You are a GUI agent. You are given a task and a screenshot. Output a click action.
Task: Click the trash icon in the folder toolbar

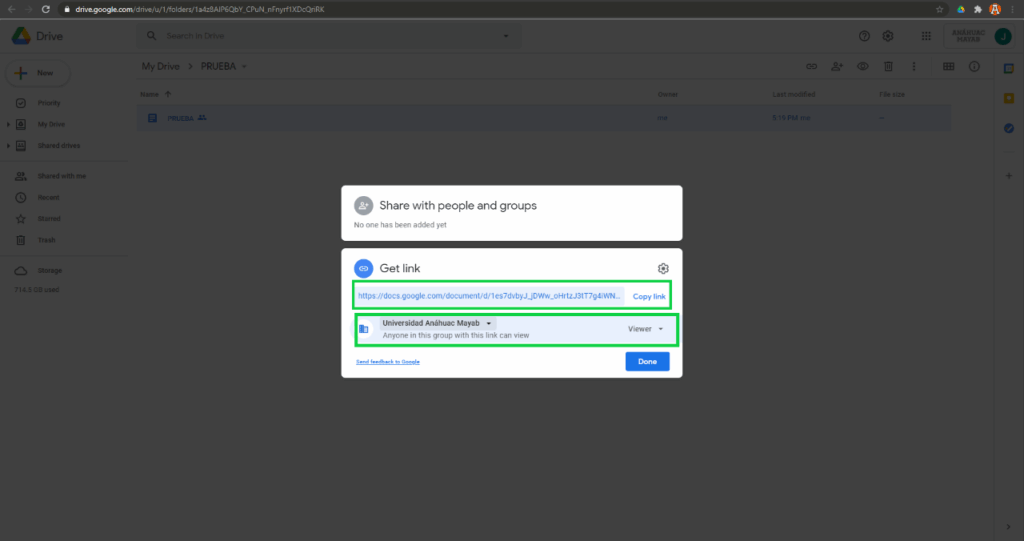888,66
